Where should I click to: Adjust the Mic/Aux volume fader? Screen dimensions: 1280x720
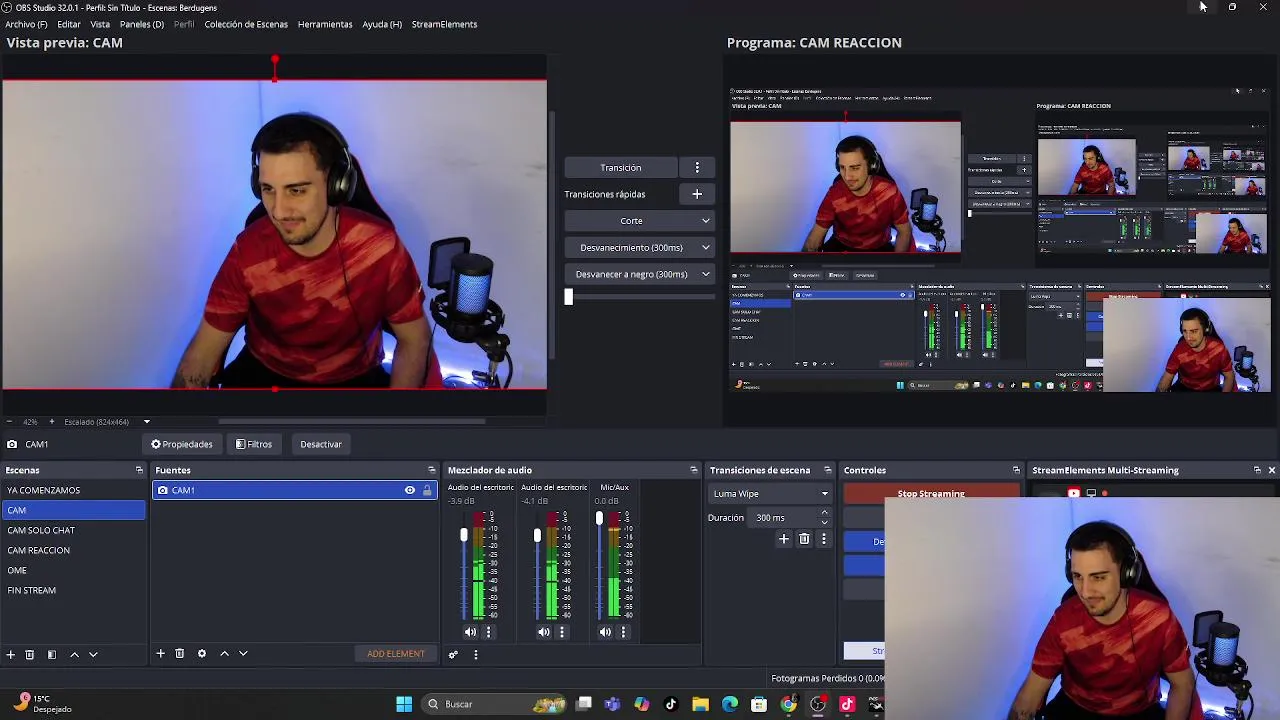click(x=599, y=518)
